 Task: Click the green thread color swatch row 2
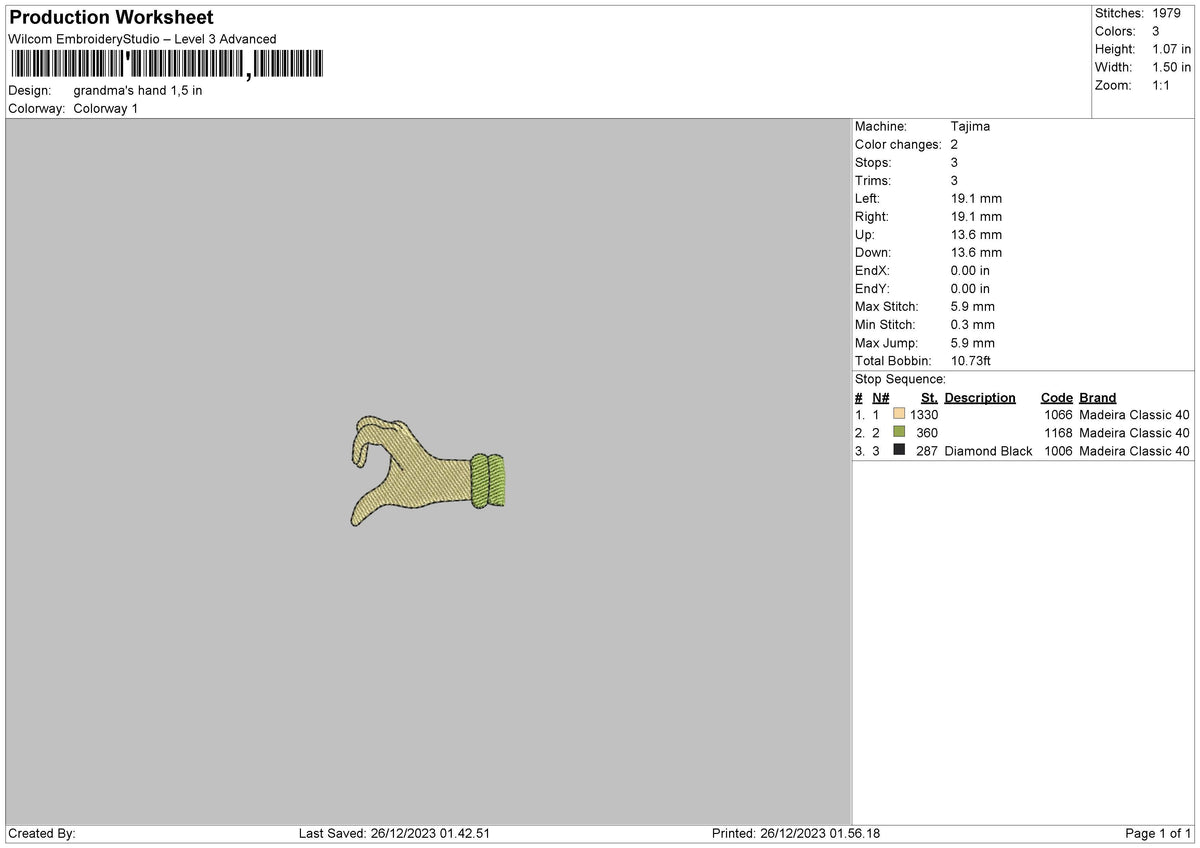pos(899,432)
